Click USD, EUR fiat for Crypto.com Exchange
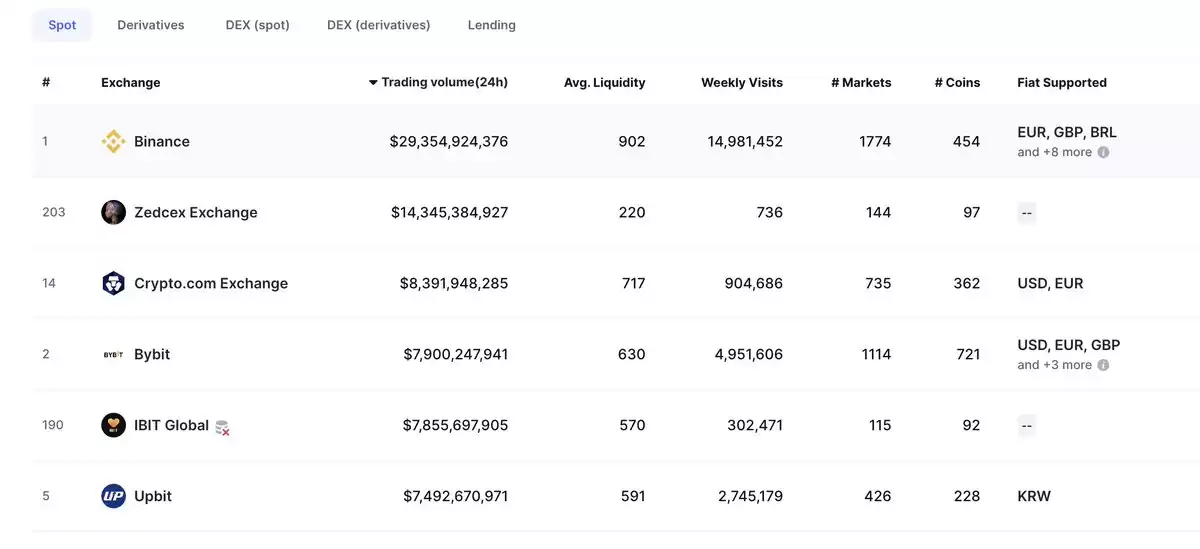Viewport: 1200px width, 549px height. click(x=1050, y=283)
